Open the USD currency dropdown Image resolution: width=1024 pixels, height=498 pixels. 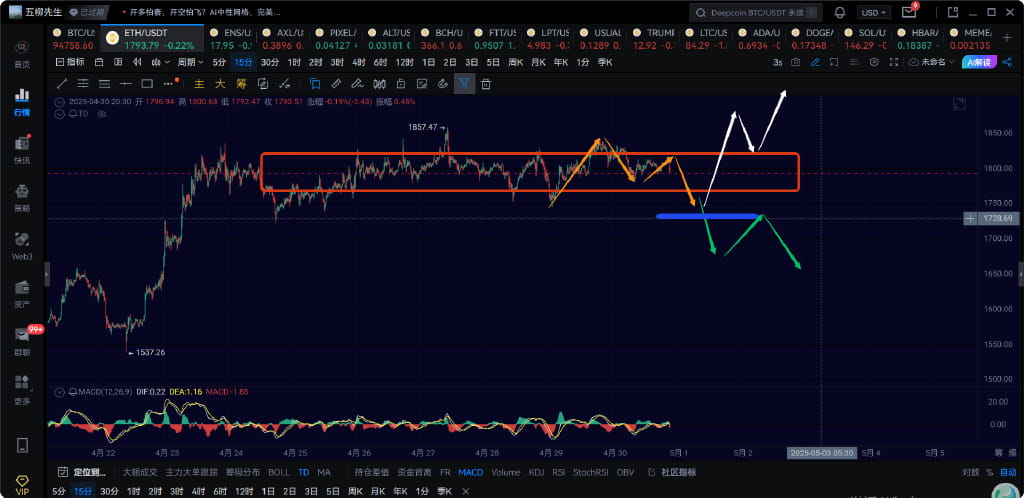[x=874, y=13]
